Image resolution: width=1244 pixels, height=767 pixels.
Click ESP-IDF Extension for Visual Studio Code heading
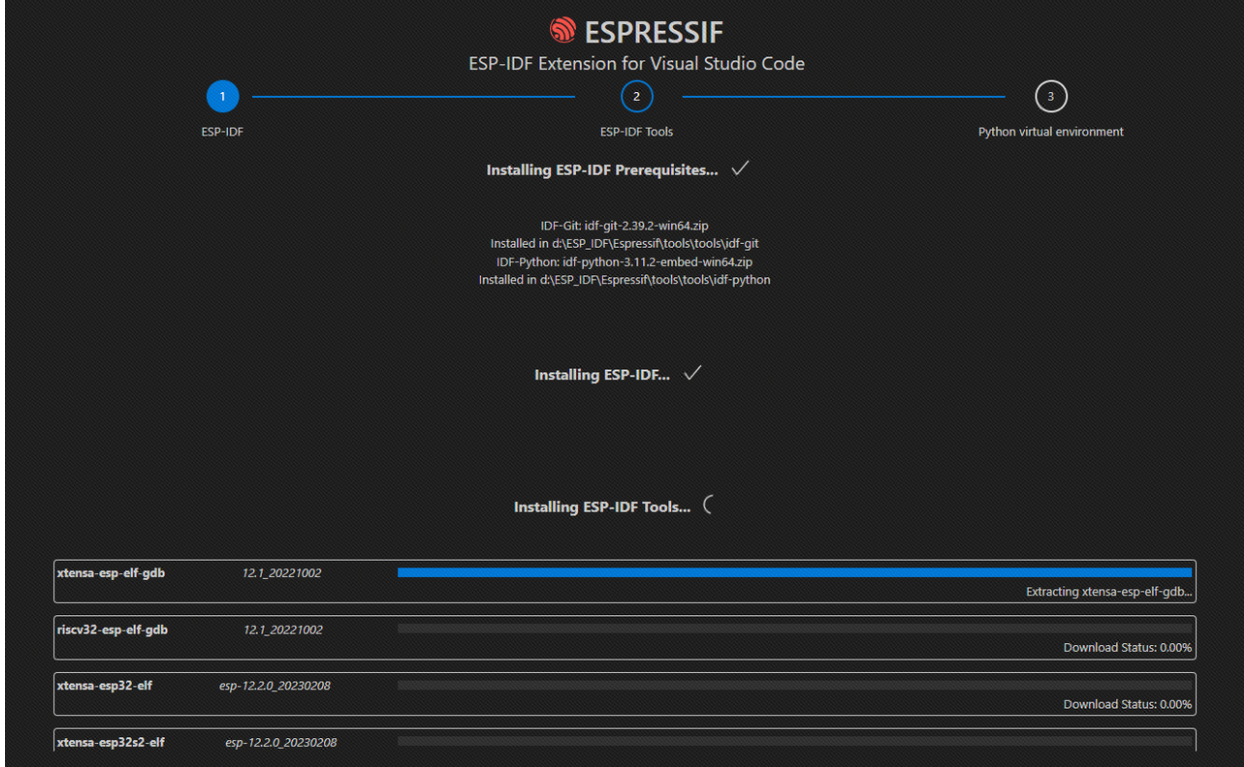click(x=637, y=63)
